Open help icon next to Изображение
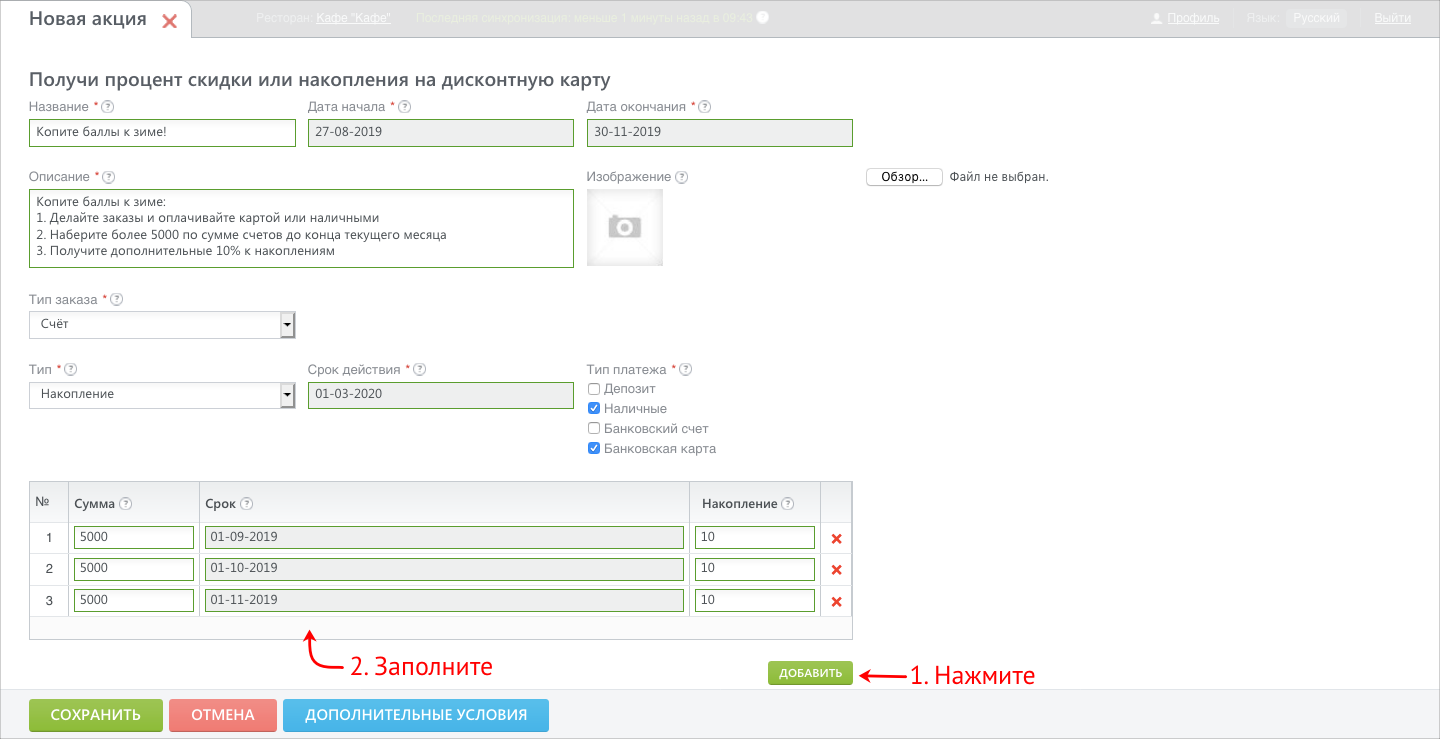Image resolution: width=1440 pixels, height=739 pixels. click(x=682, y=177)
